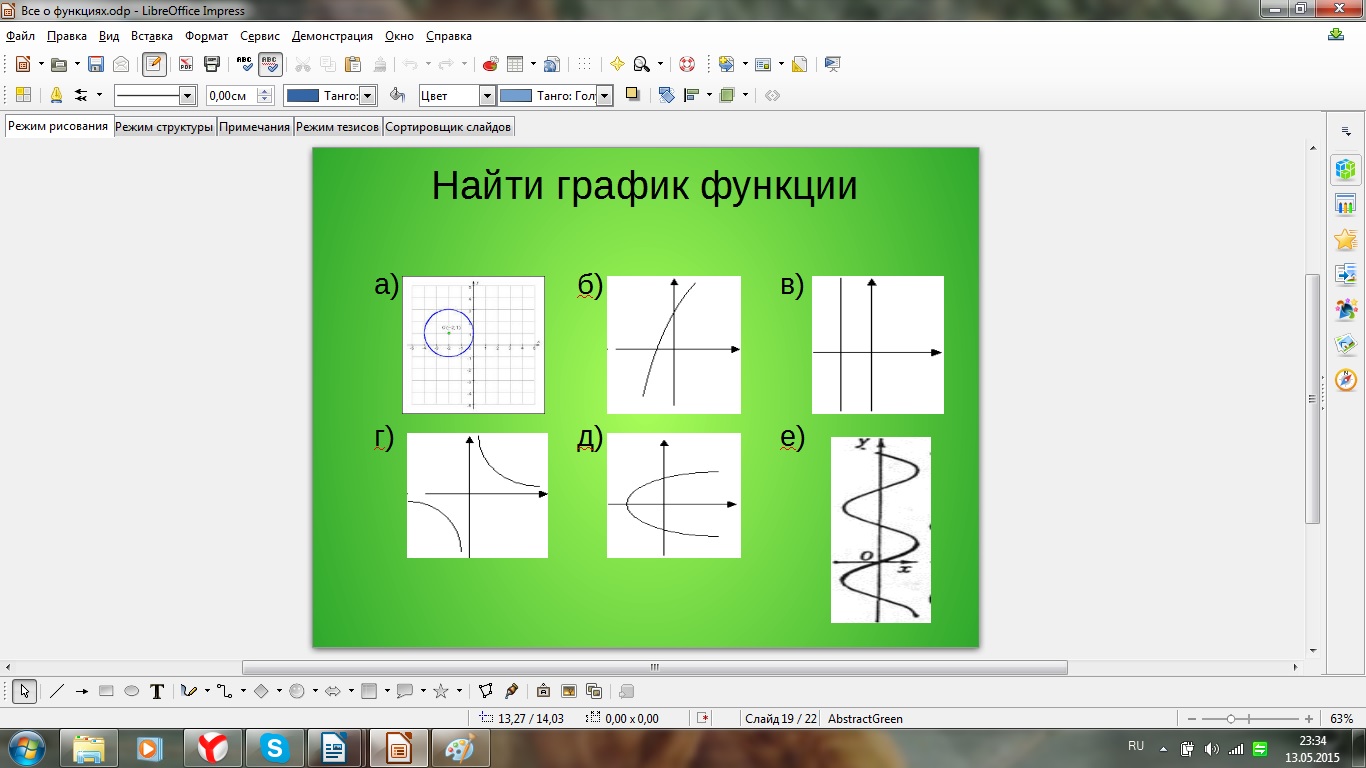Switch to the Режим структуры tab
The image size is (1366, 768).
164,127
